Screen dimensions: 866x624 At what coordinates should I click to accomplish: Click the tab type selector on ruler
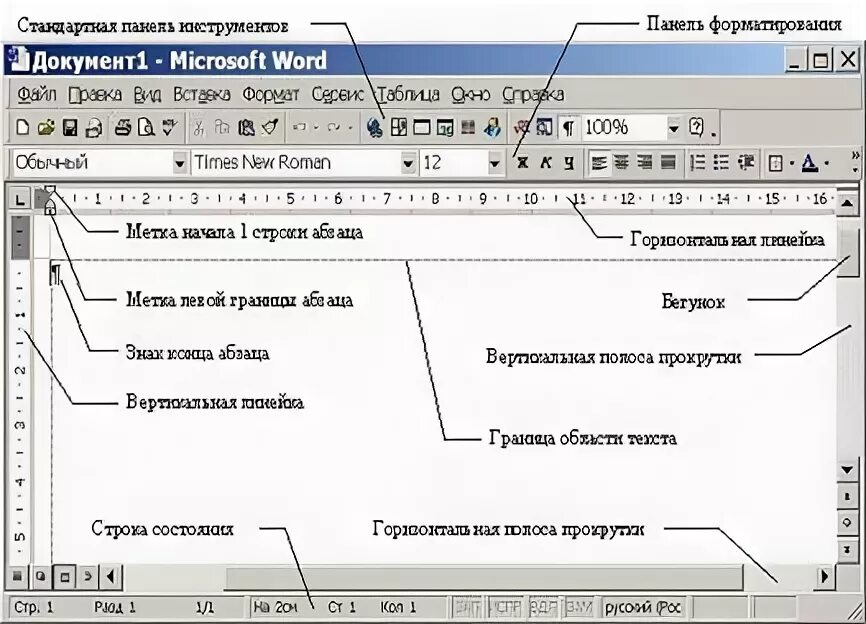(20, 199)
